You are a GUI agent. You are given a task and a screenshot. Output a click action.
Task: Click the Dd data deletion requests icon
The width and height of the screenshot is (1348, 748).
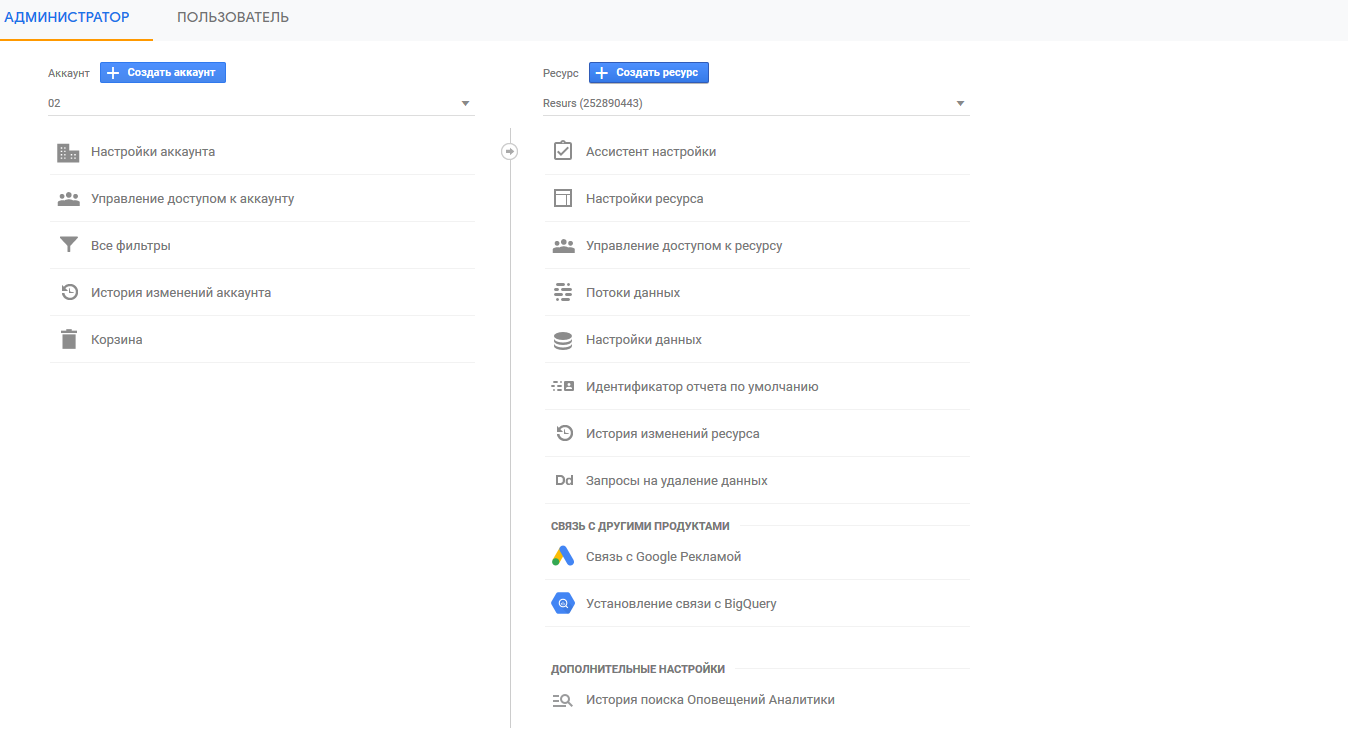[564, 481]
